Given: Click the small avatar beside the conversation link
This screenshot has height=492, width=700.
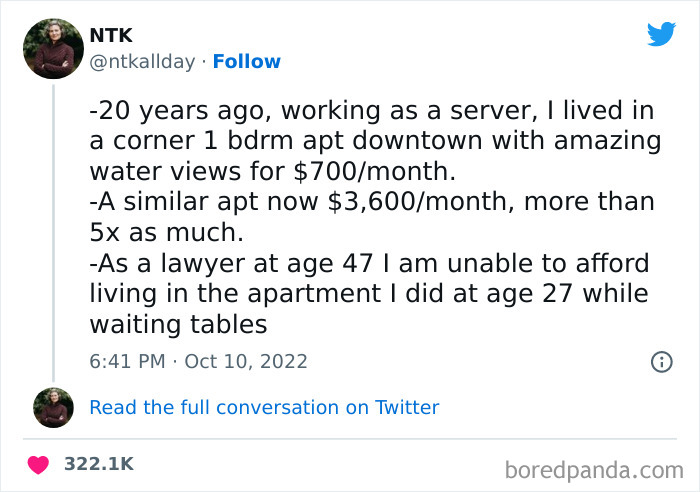Looking at the screenshot, I should [x=53, y=407].
